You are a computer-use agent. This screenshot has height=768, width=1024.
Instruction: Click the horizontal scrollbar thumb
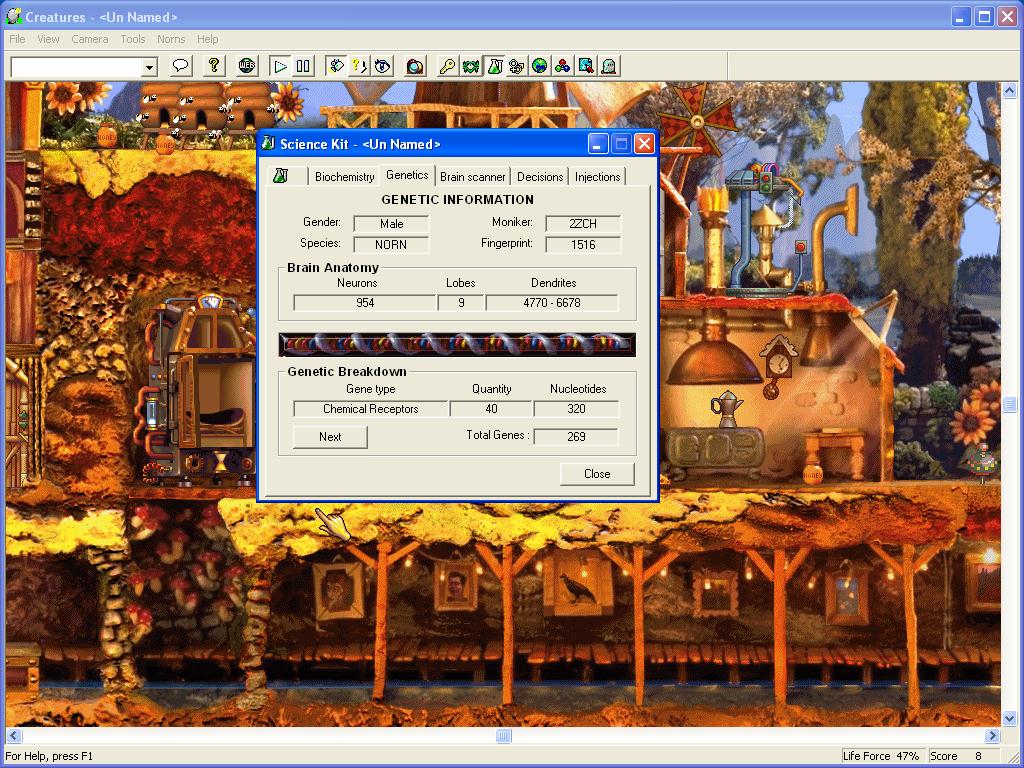(503, 736)
